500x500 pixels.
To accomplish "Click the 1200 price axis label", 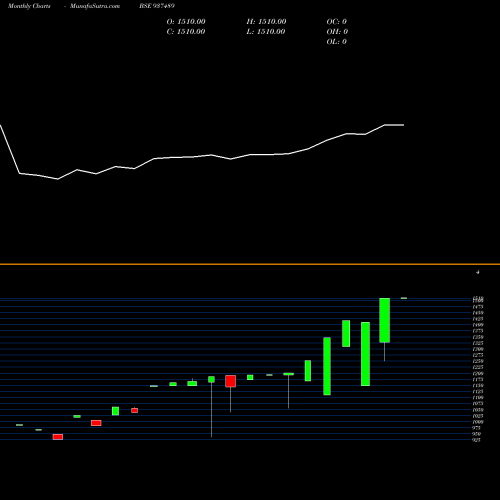I will pyautogui.click(x=478, y=373).
